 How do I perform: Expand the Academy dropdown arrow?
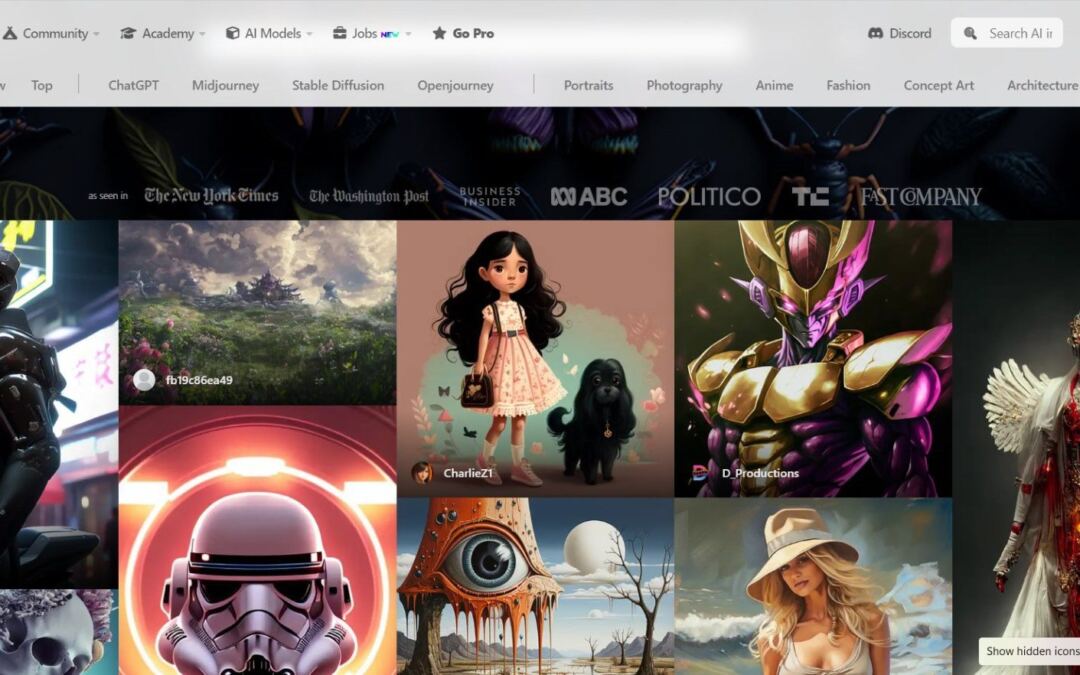coord(202,34)
